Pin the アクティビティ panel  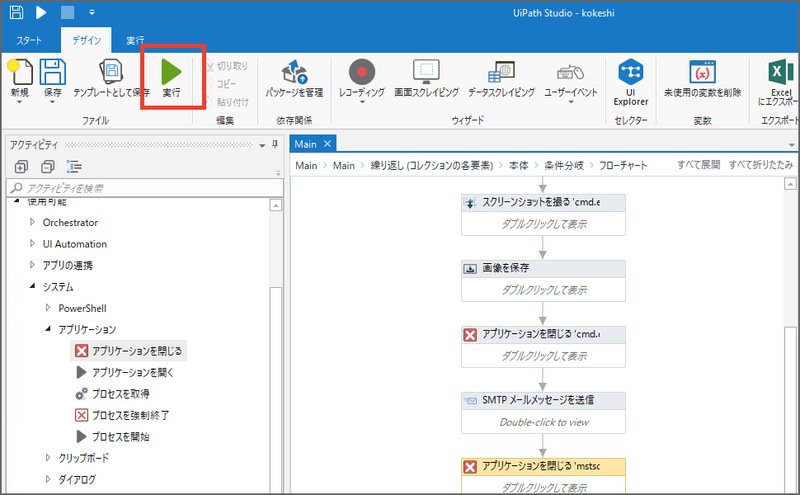click(x=275, y=144)
